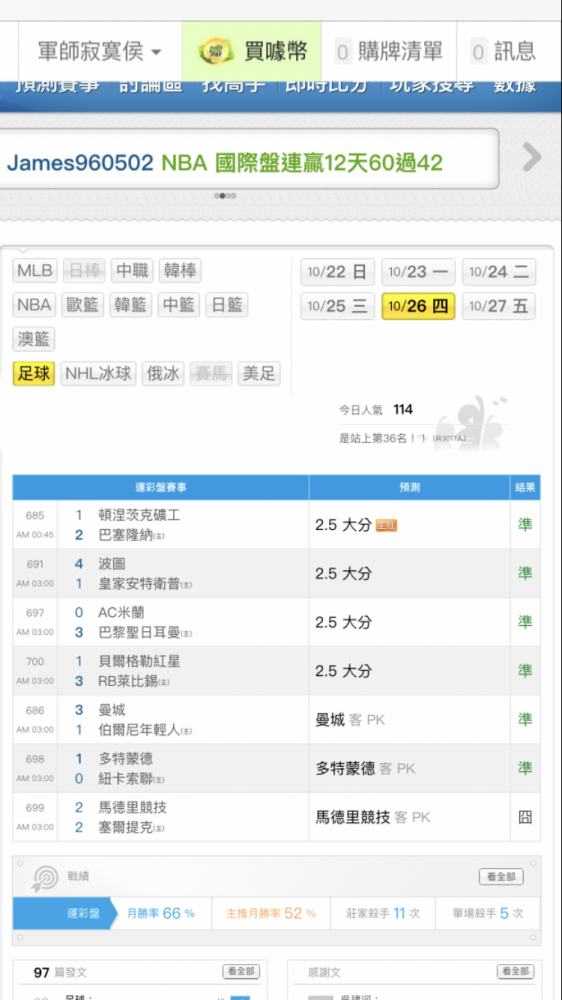Open the 軍師寂寞侯 account dropdown
562x1000 pixels.
[x=100, y=52]
